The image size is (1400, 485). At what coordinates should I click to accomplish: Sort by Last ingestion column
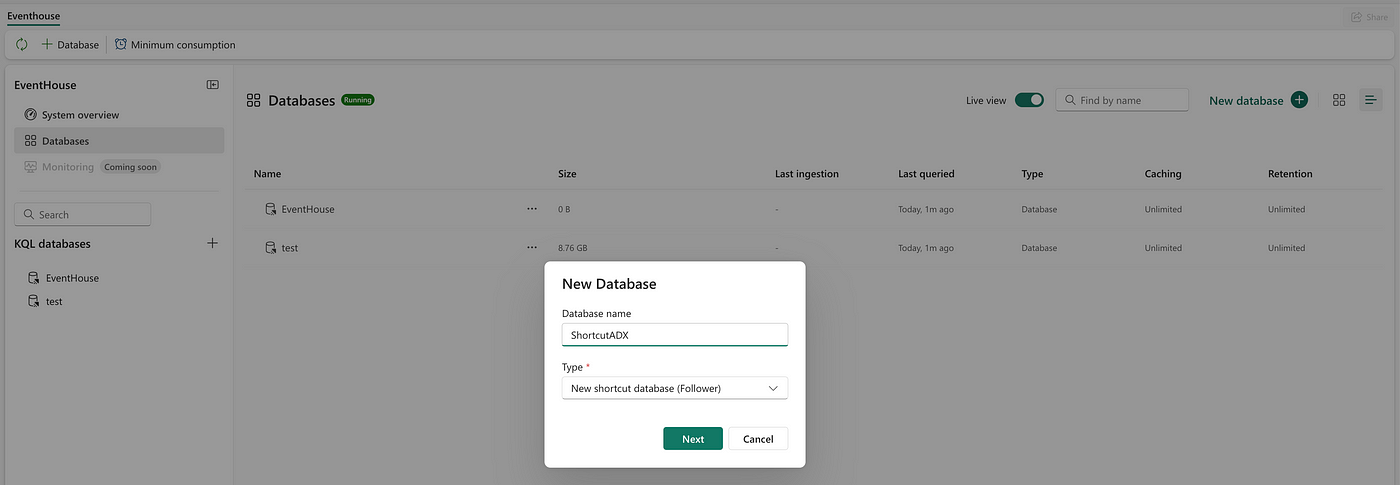(807, 174)
